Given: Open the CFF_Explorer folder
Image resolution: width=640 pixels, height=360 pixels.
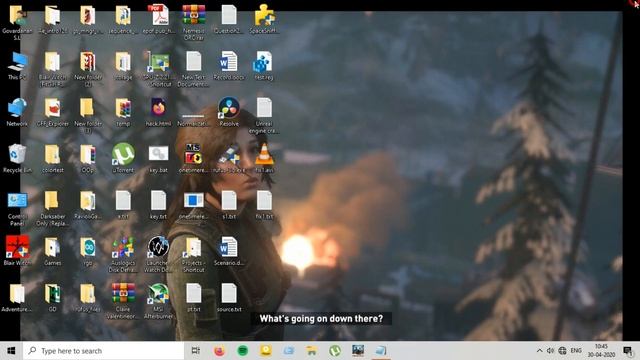Looking at the screenshot, I should (52, 112).
